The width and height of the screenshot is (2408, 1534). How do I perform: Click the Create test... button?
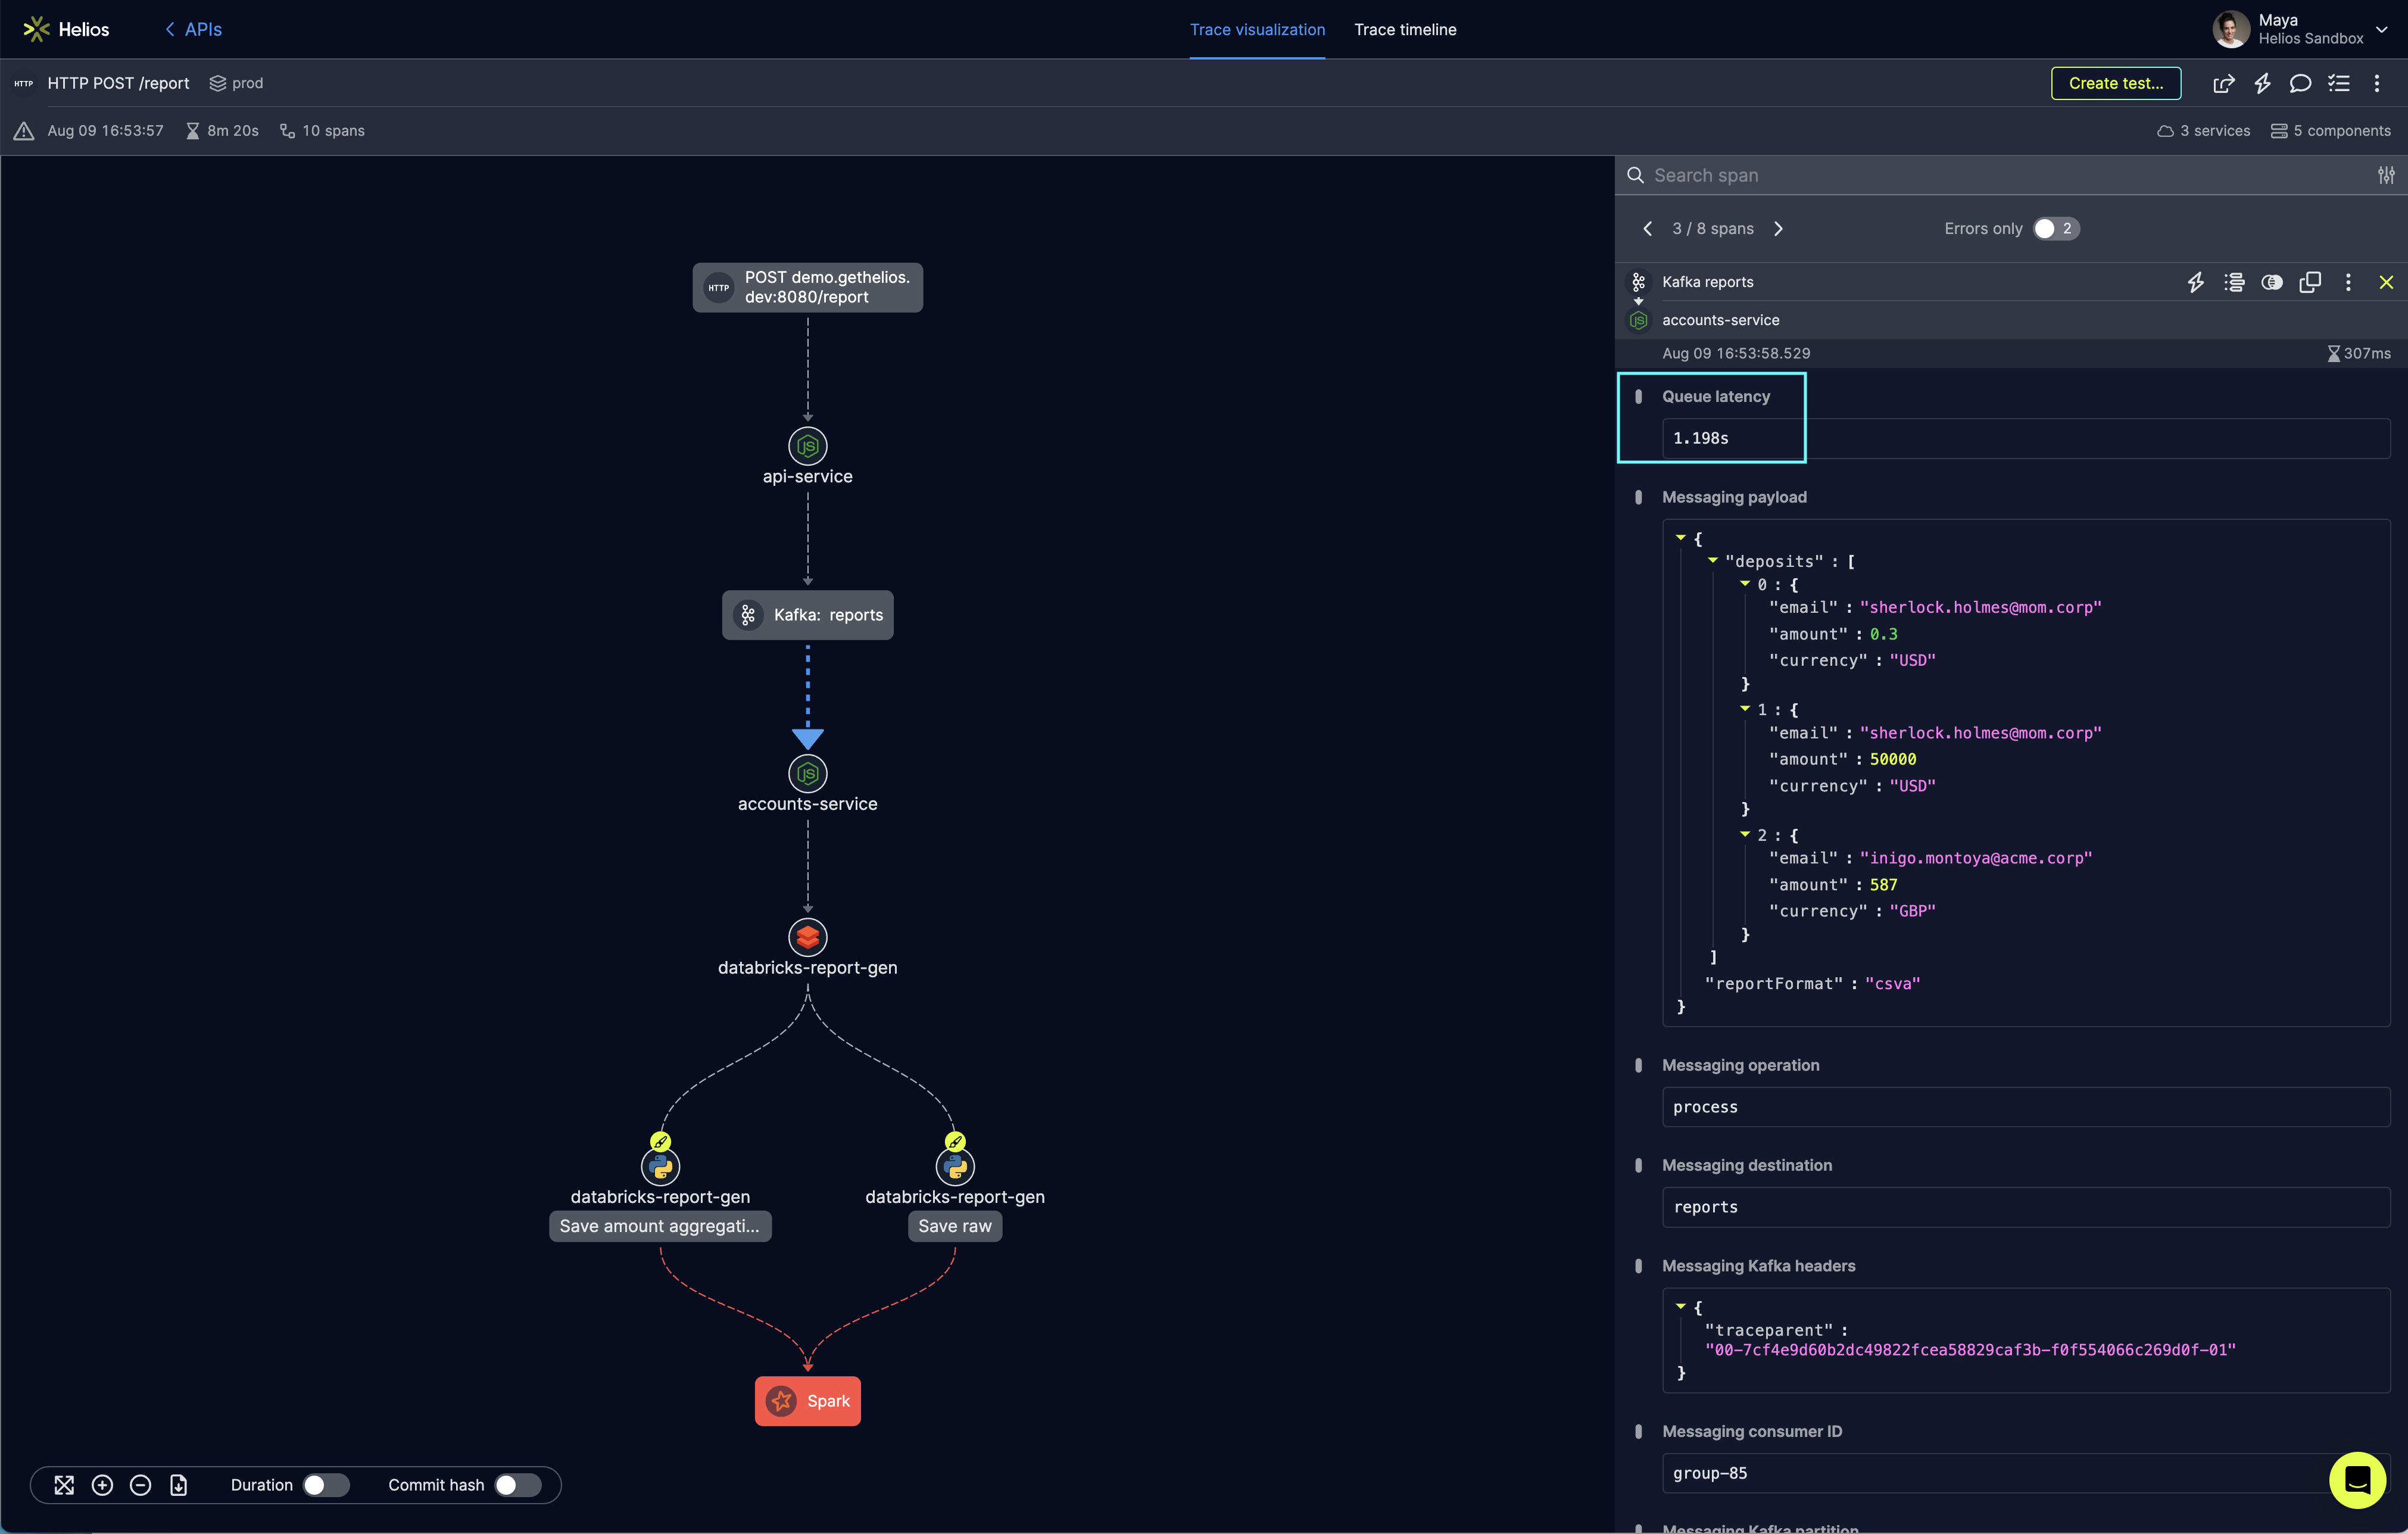point(2115,84)
